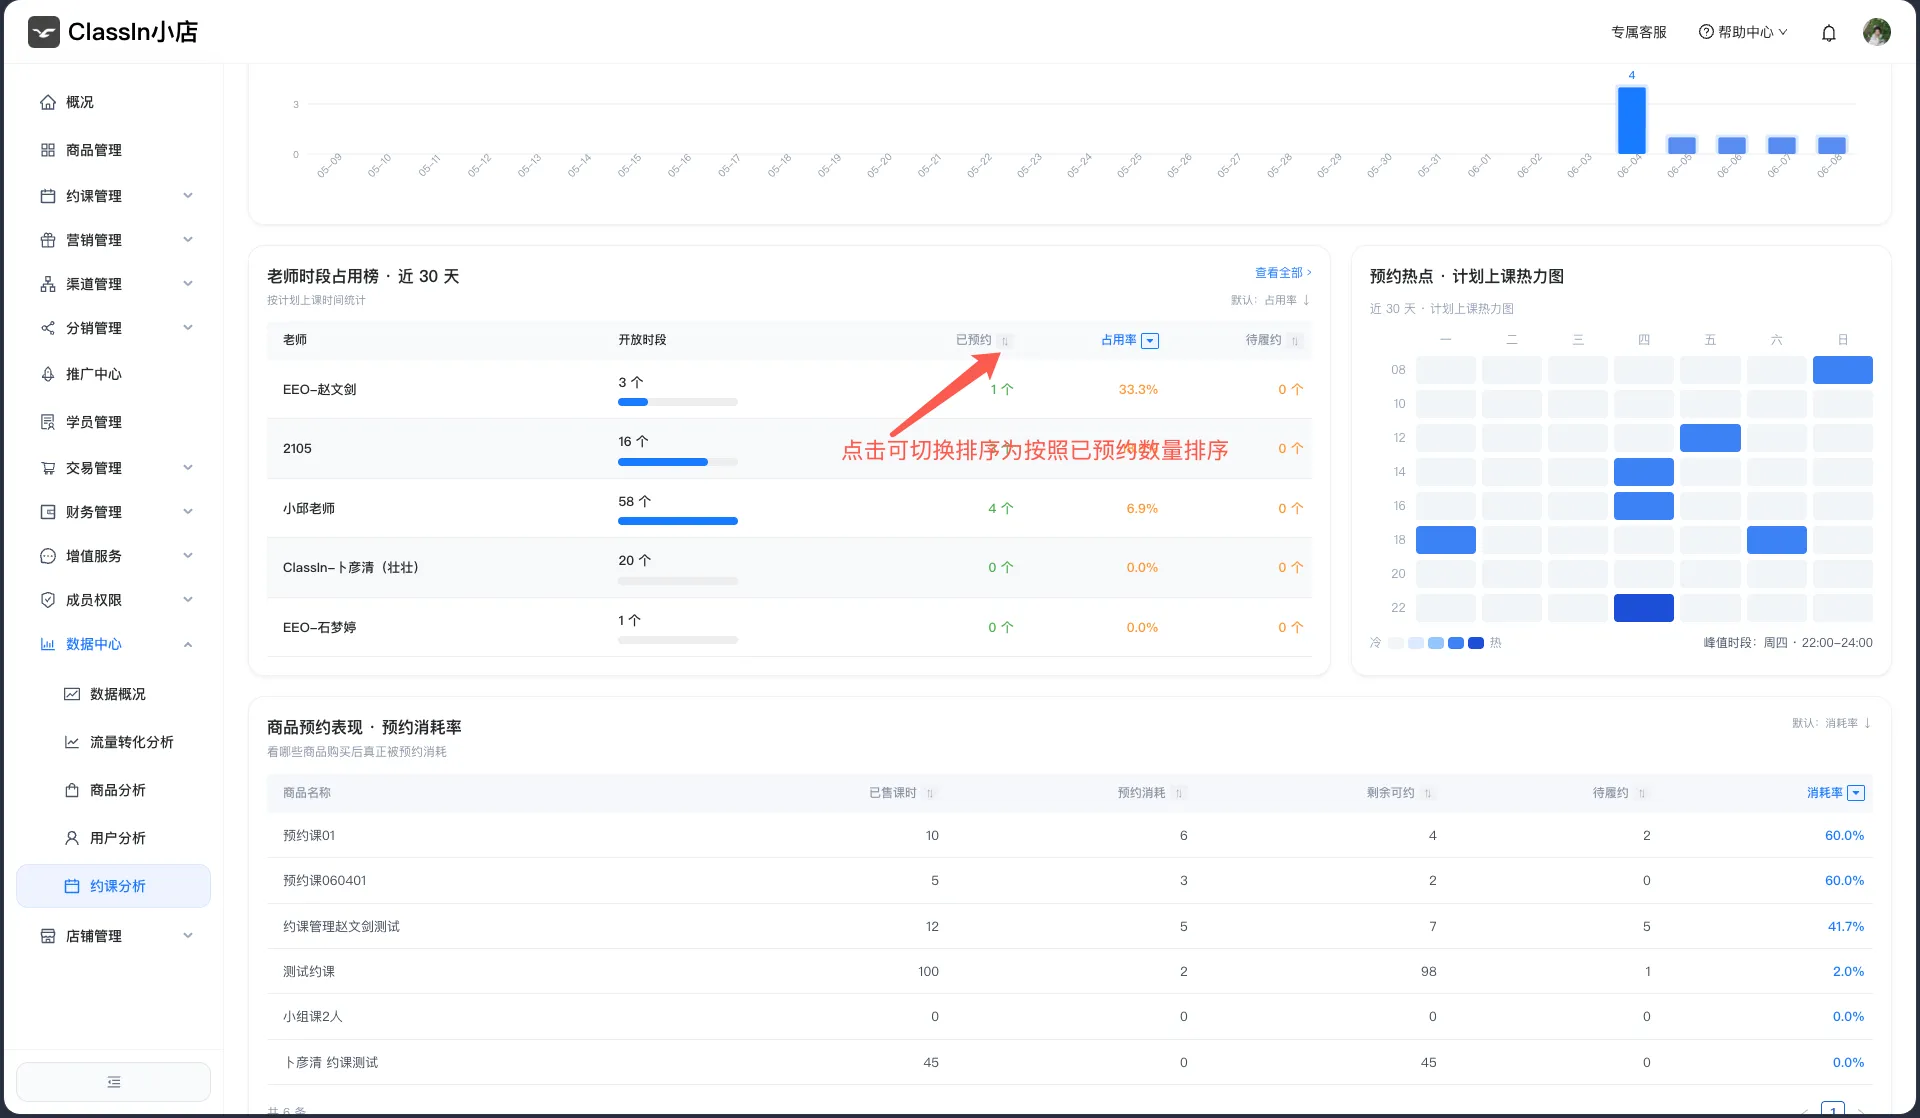This screenshot has width=1920, height=1118.
Task: Open 用户分析 submenu item
Action: (x=114, y=838)
